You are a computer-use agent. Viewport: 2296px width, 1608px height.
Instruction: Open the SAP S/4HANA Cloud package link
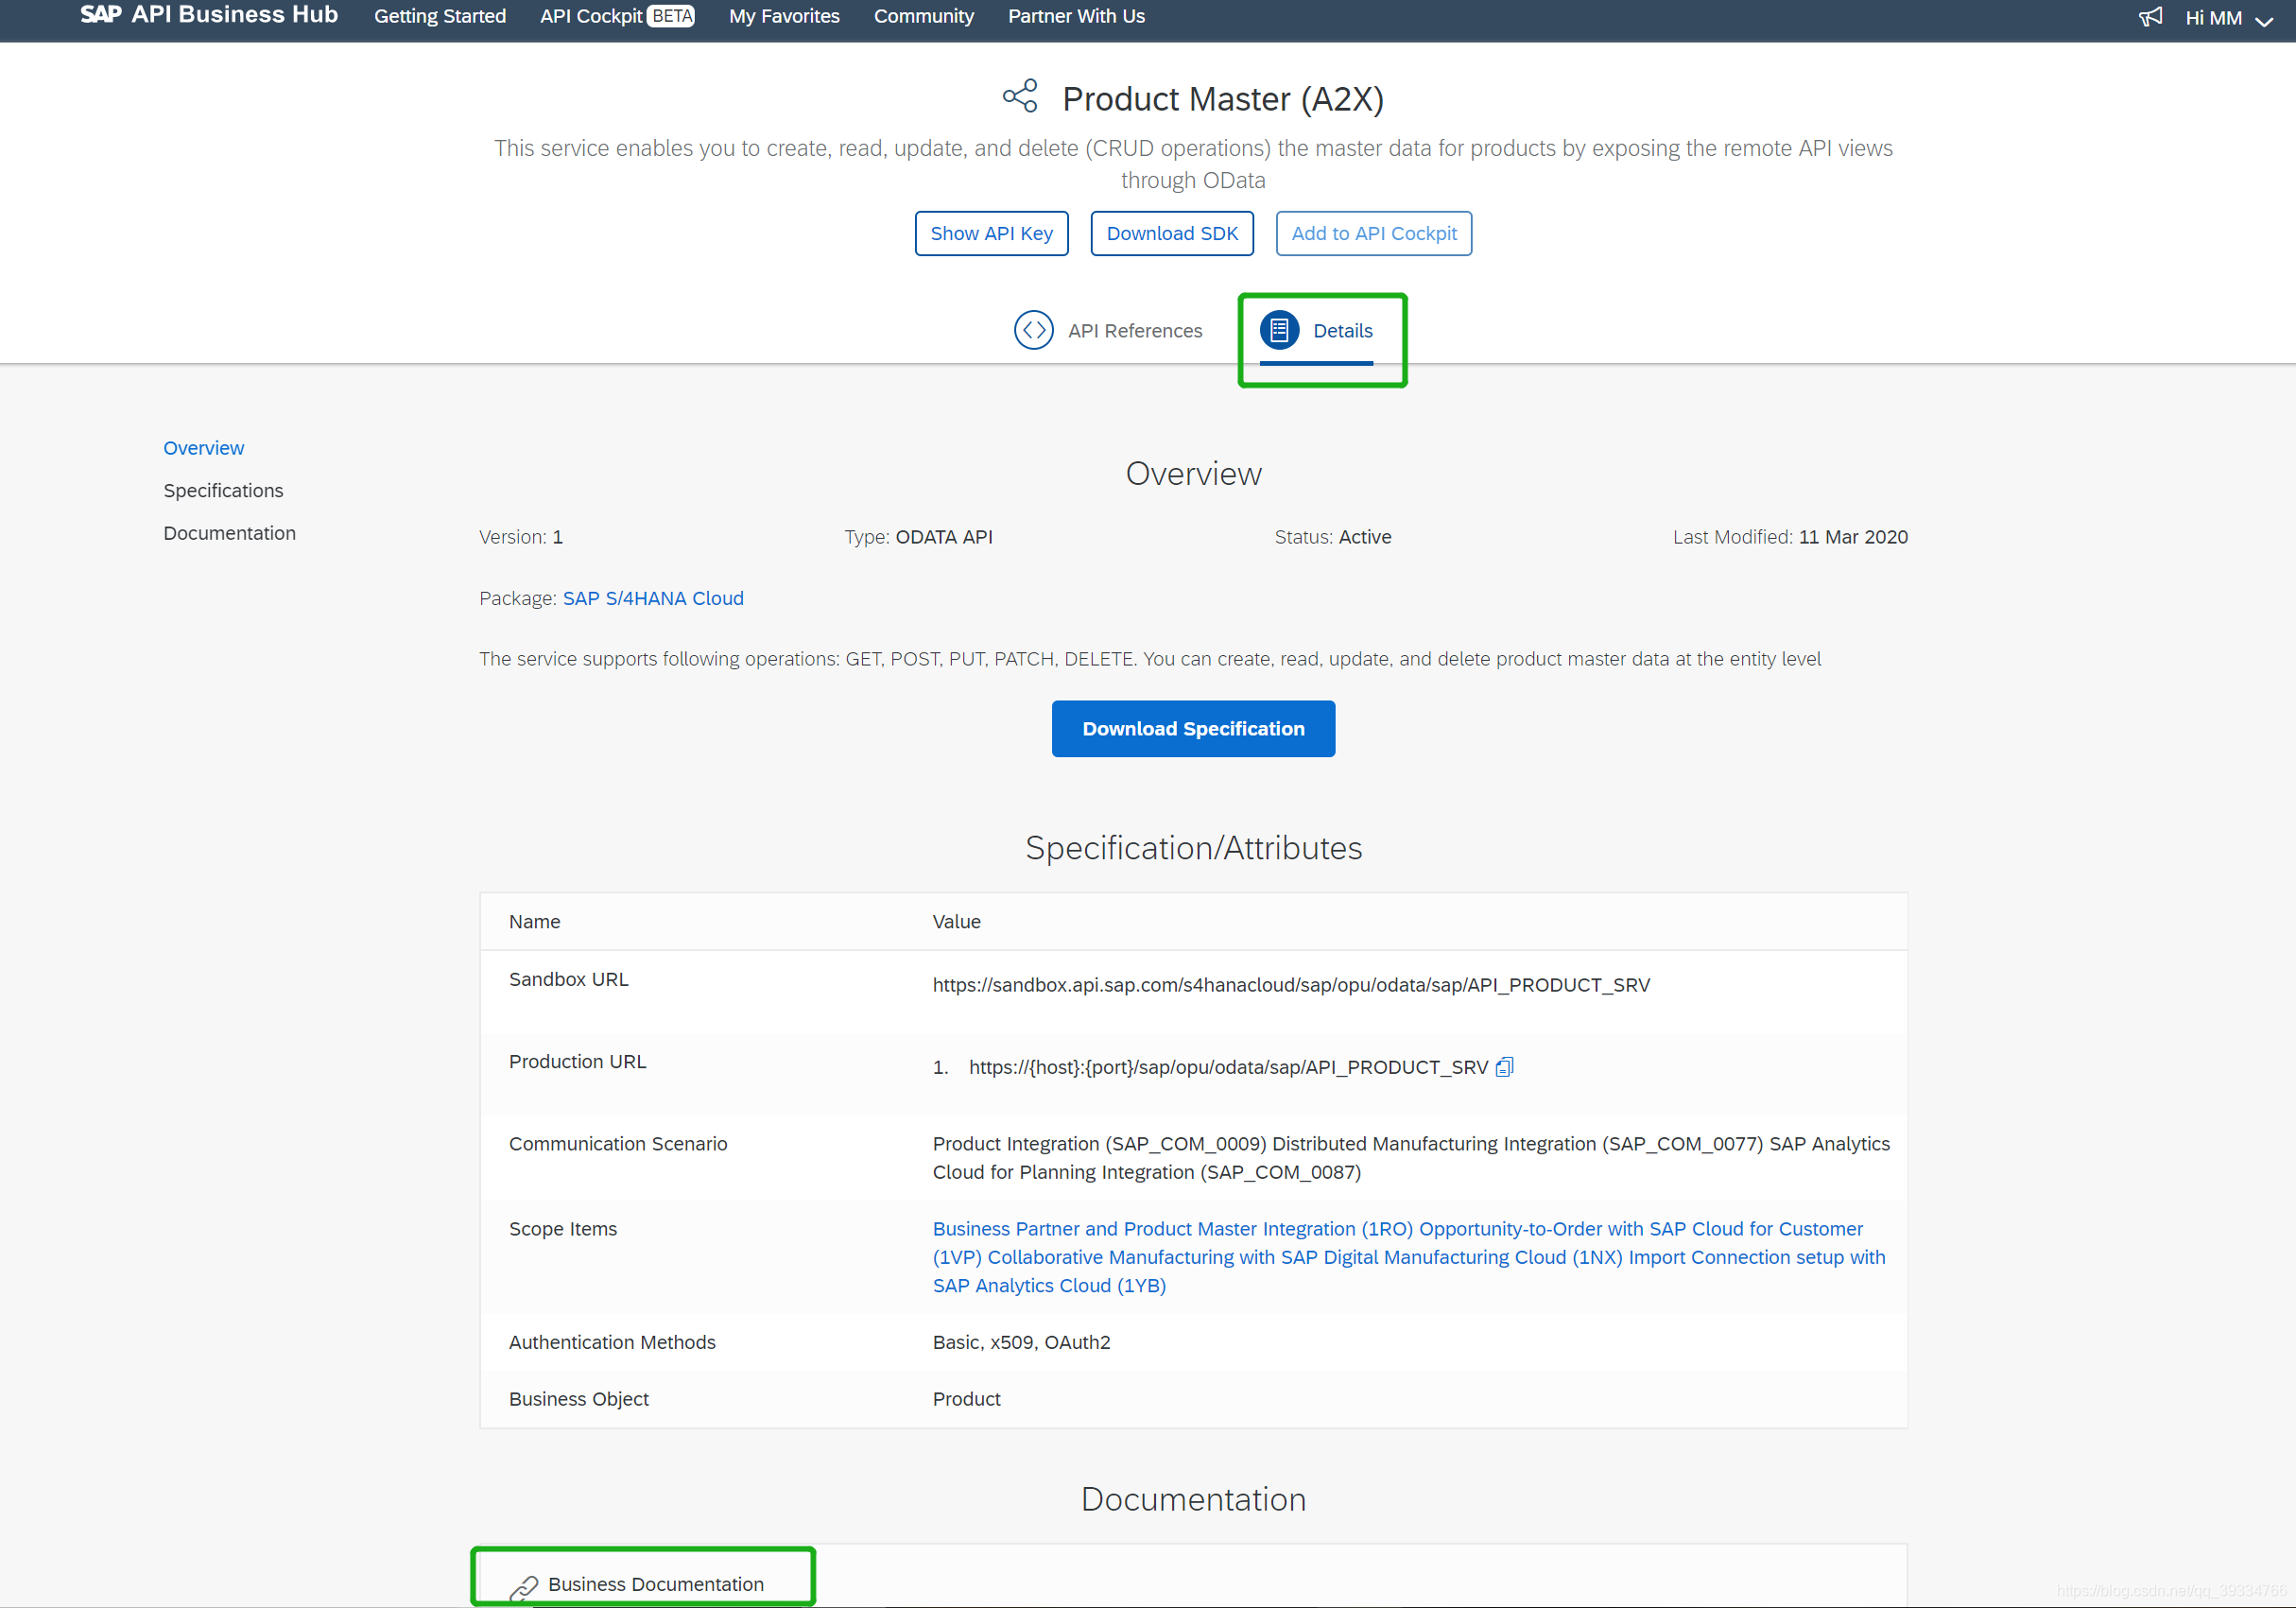click(x=653, y=598)
